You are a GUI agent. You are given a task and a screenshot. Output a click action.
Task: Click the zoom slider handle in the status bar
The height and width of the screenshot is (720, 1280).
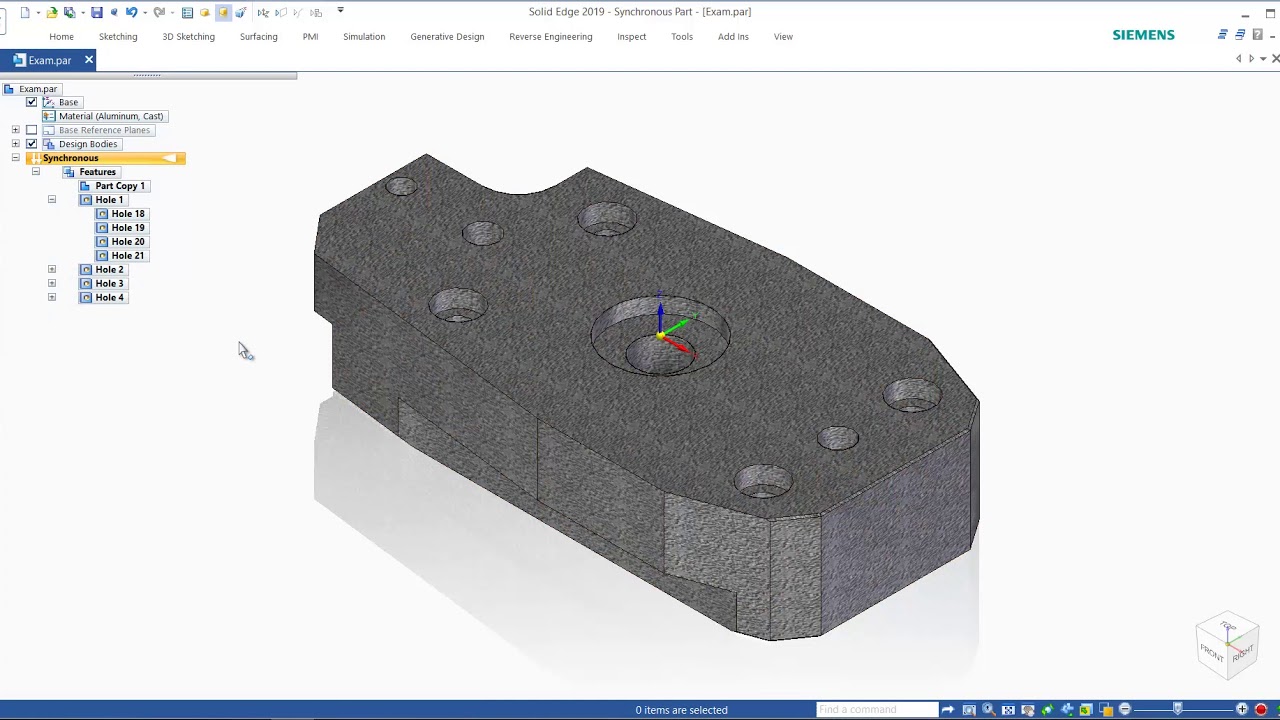click(1178, 709)
